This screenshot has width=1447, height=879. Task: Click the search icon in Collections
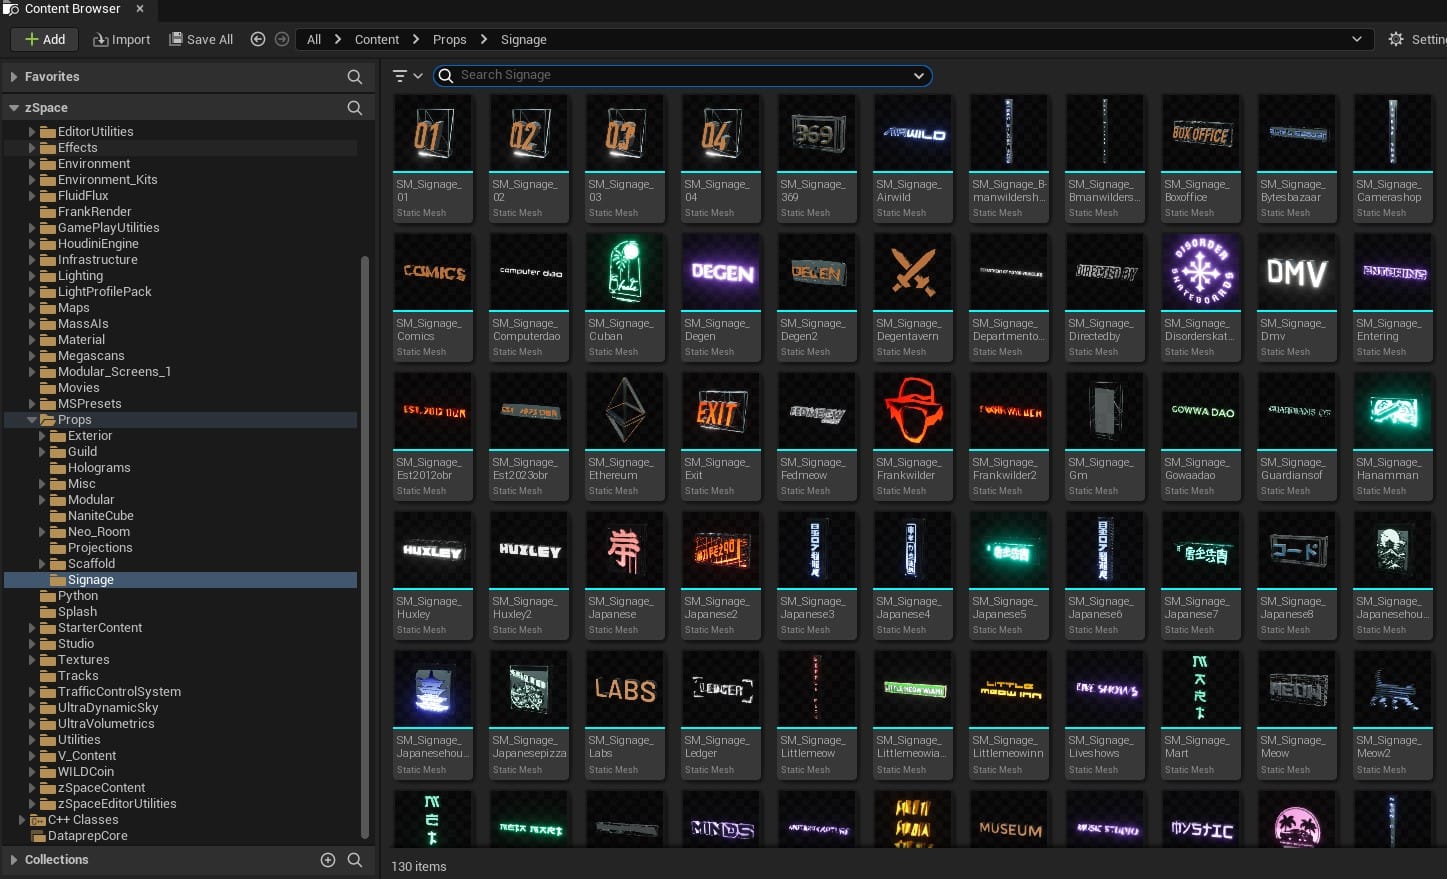coord(354,860)
